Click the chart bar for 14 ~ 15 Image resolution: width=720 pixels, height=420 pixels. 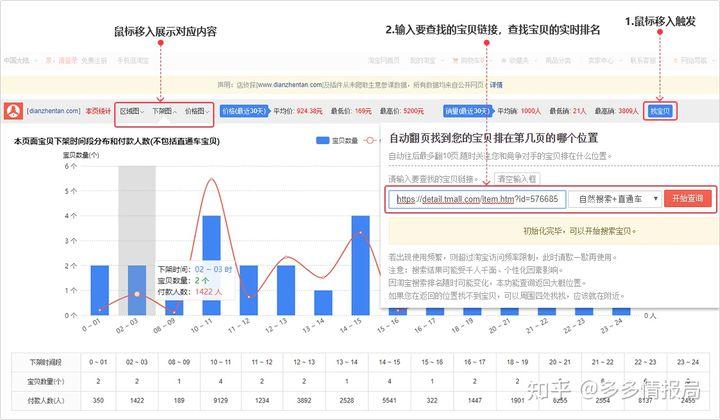360,265
